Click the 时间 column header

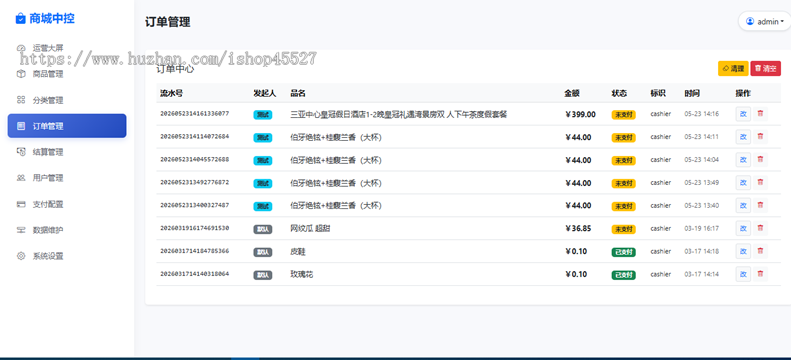[692, 93]
